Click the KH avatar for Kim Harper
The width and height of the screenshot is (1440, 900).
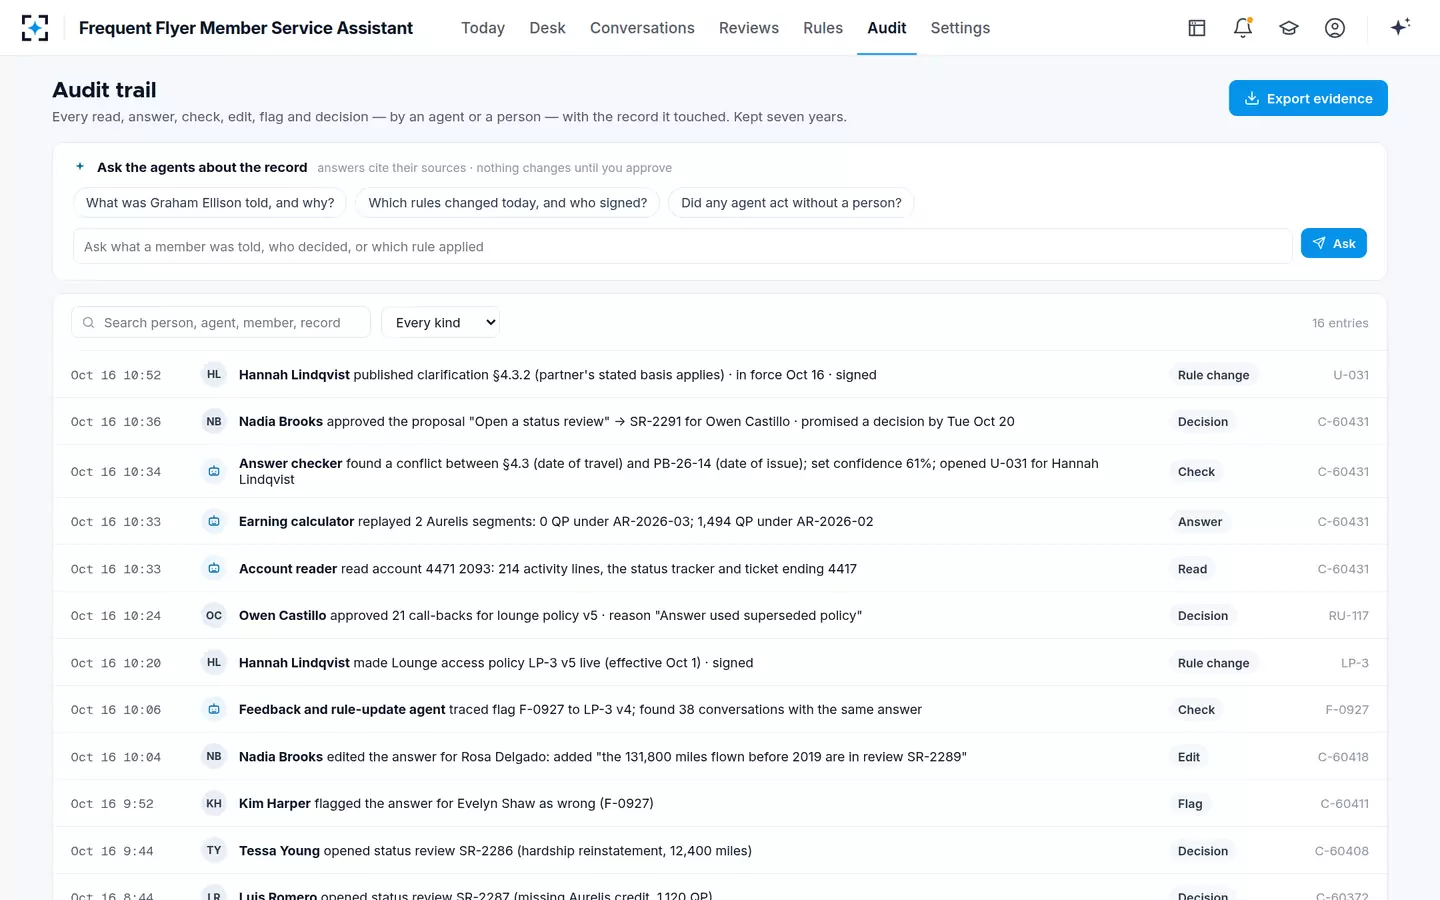214,804
